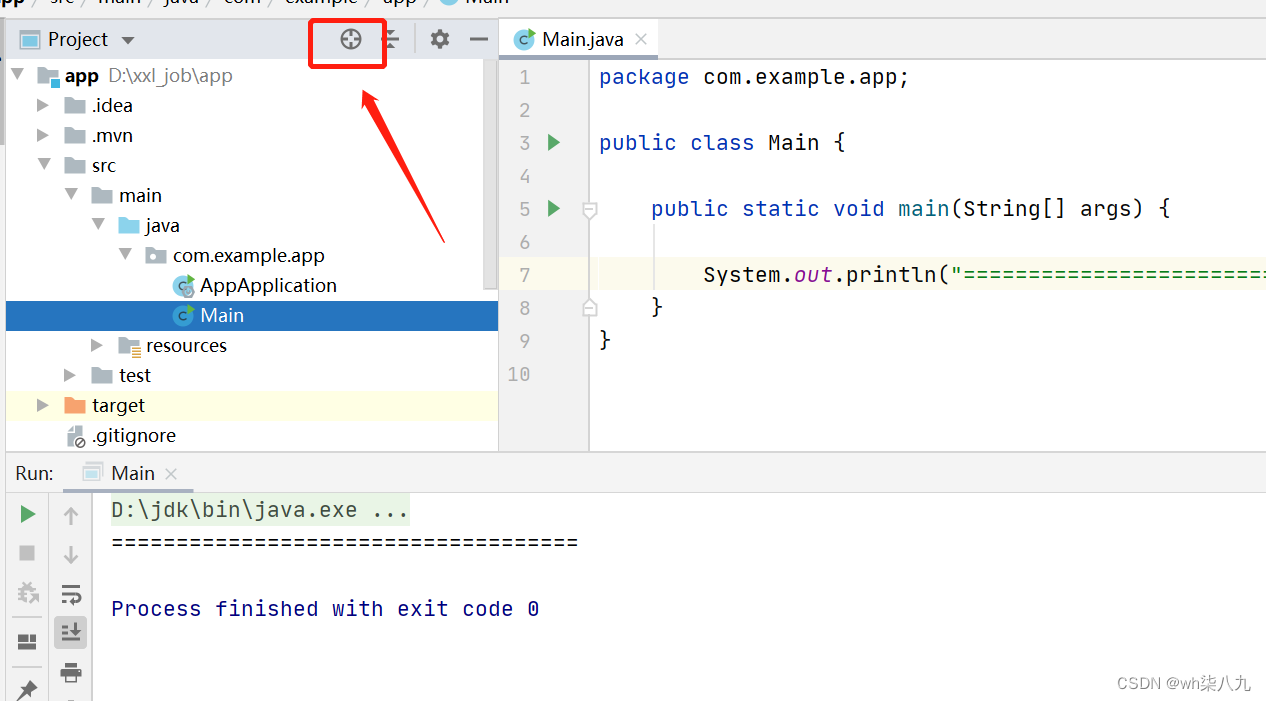
Task: Close the Main run tab
Action: (x=171, y=474)
